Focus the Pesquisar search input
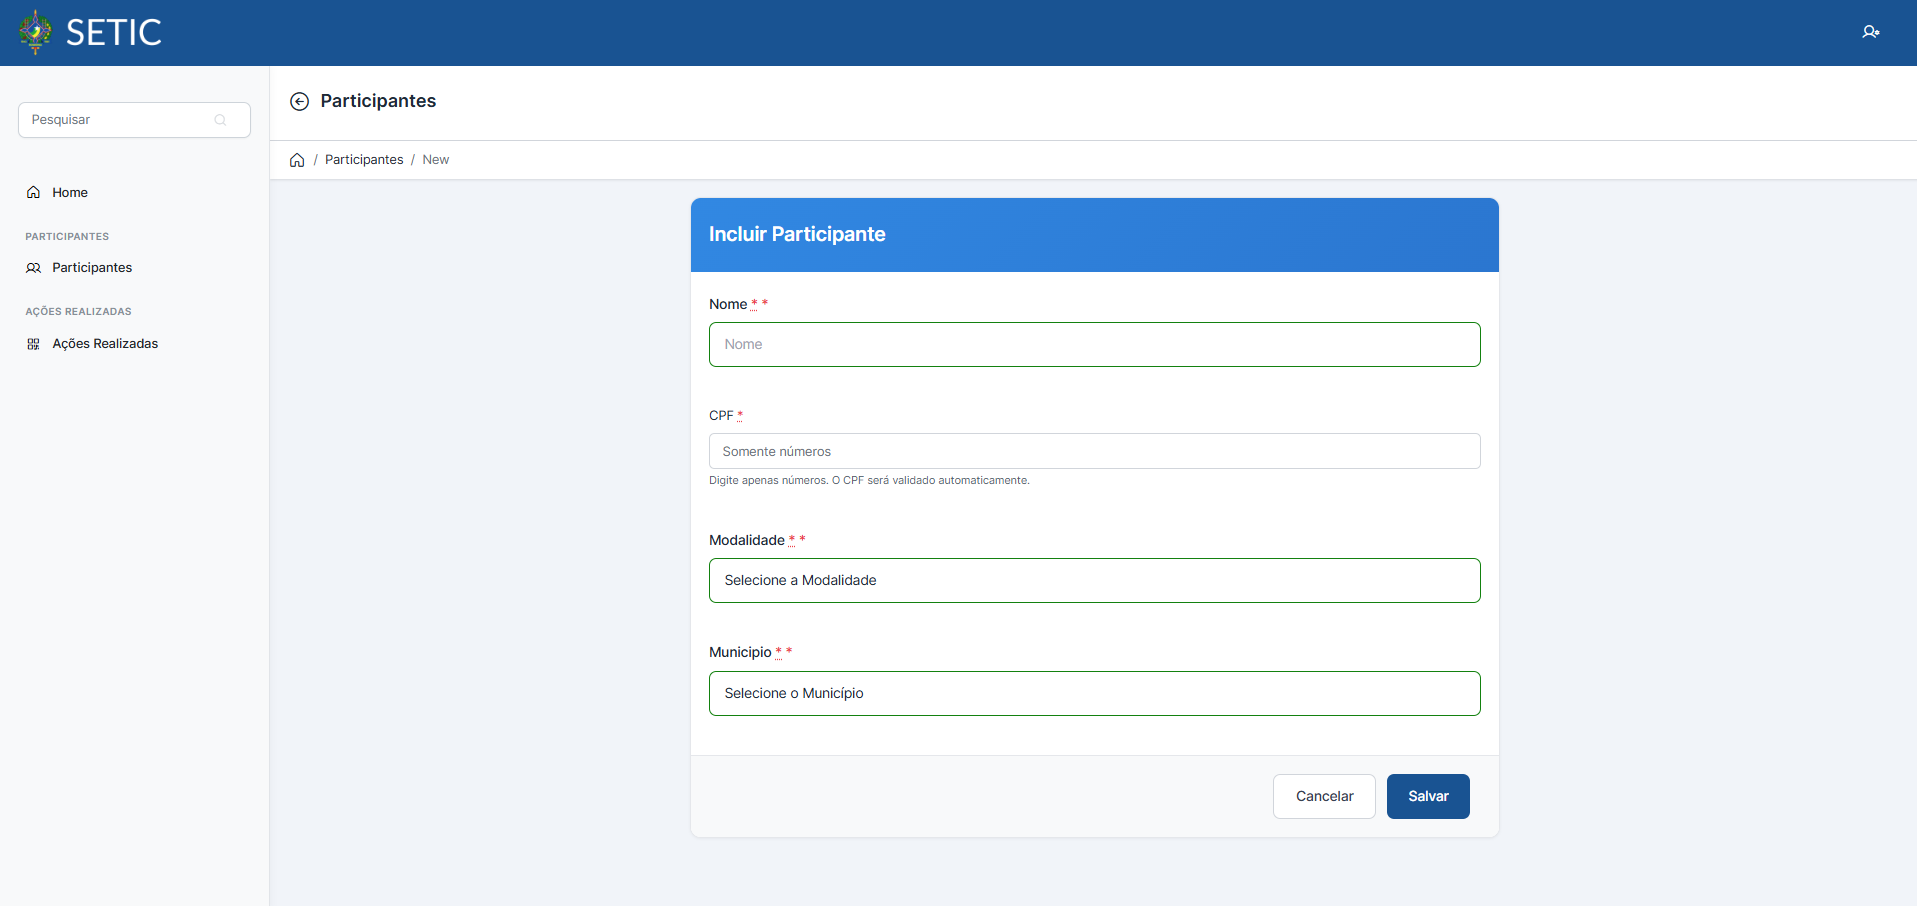 pos(120,120)
